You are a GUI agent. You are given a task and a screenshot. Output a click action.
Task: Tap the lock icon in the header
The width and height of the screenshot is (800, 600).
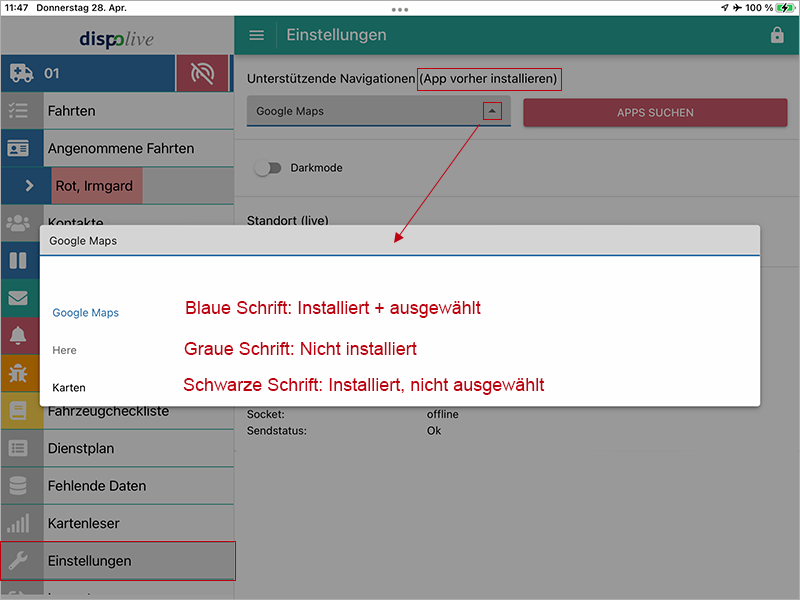click(777, 35)
